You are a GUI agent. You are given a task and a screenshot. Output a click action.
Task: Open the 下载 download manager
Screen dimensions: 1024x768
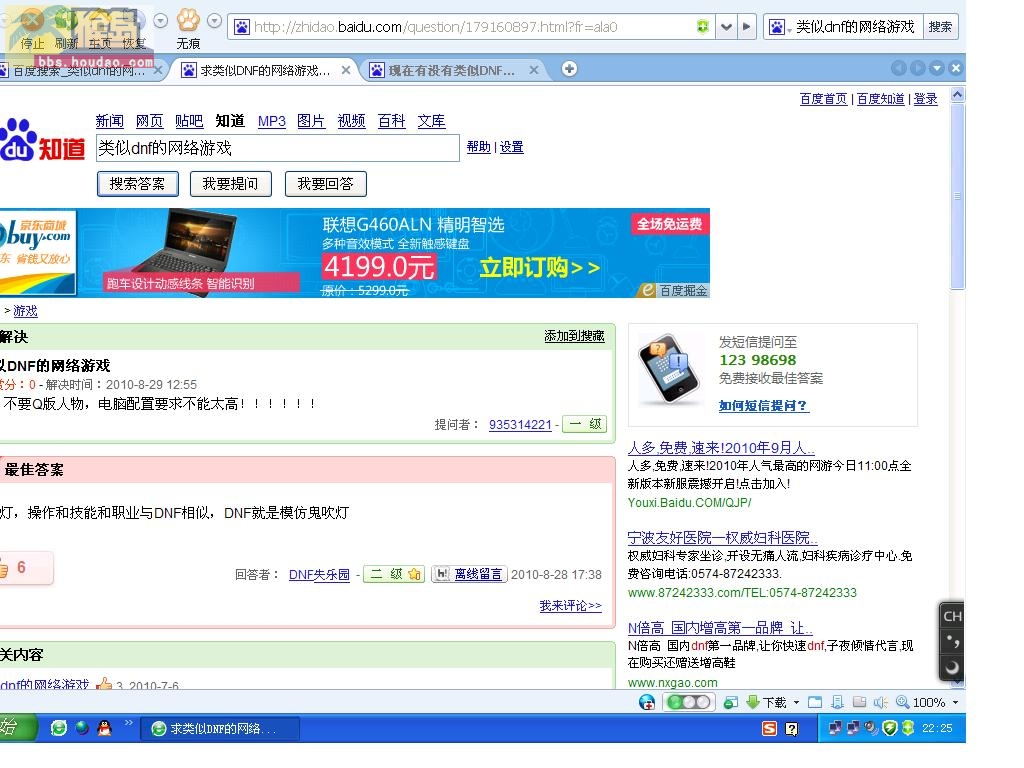(x=767, y=702)
